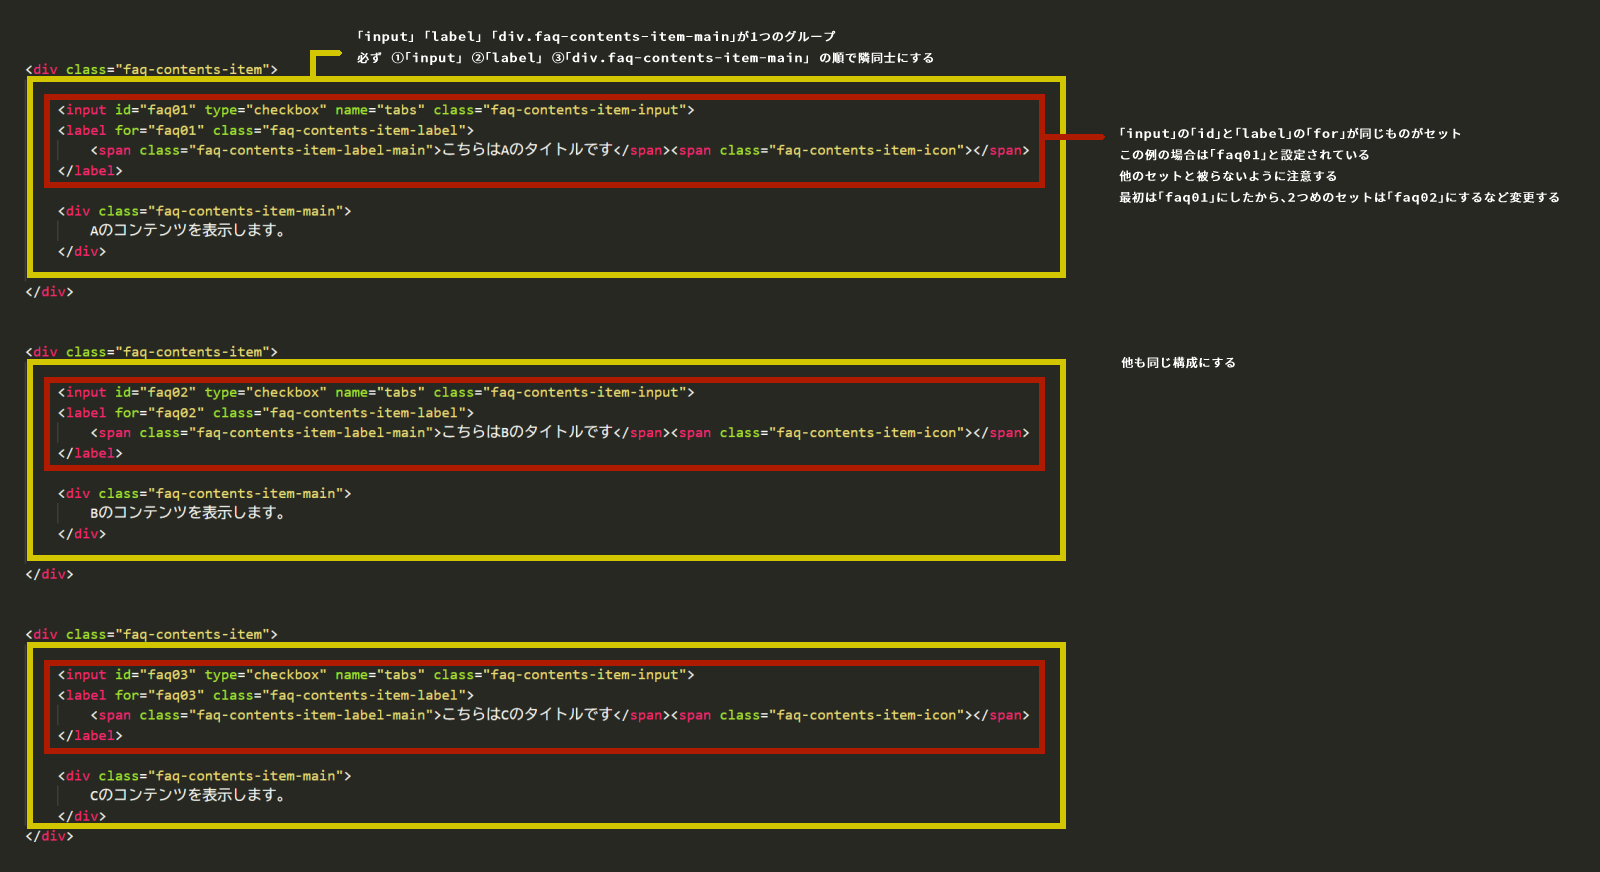Click the note 他のセットと被らないように注意する
The width and height of the screenshot is (1600, 872).
(x=1228, y=176)
